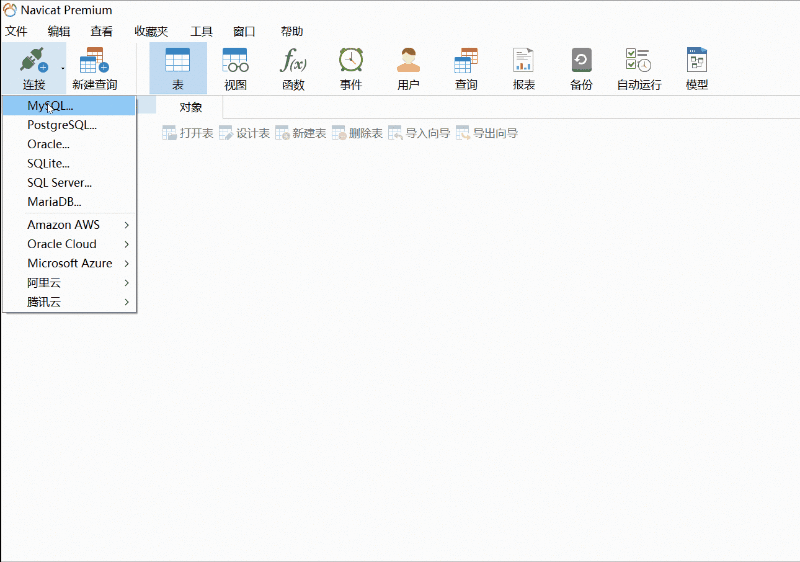Choose SQL Server... connection type
The width and height of the screenshot is (800, 562).
coord(69,183)
